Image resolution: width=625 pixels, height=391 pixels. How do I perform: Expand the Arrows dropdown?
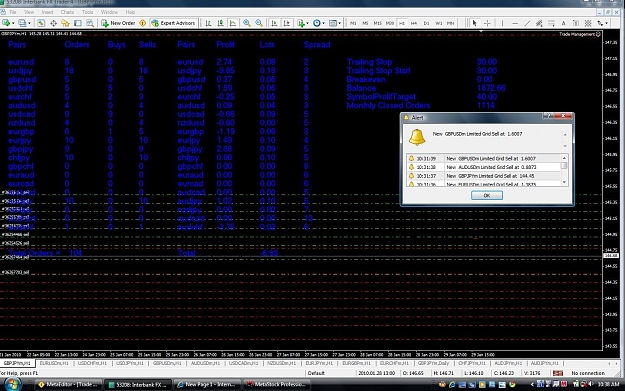606,23
